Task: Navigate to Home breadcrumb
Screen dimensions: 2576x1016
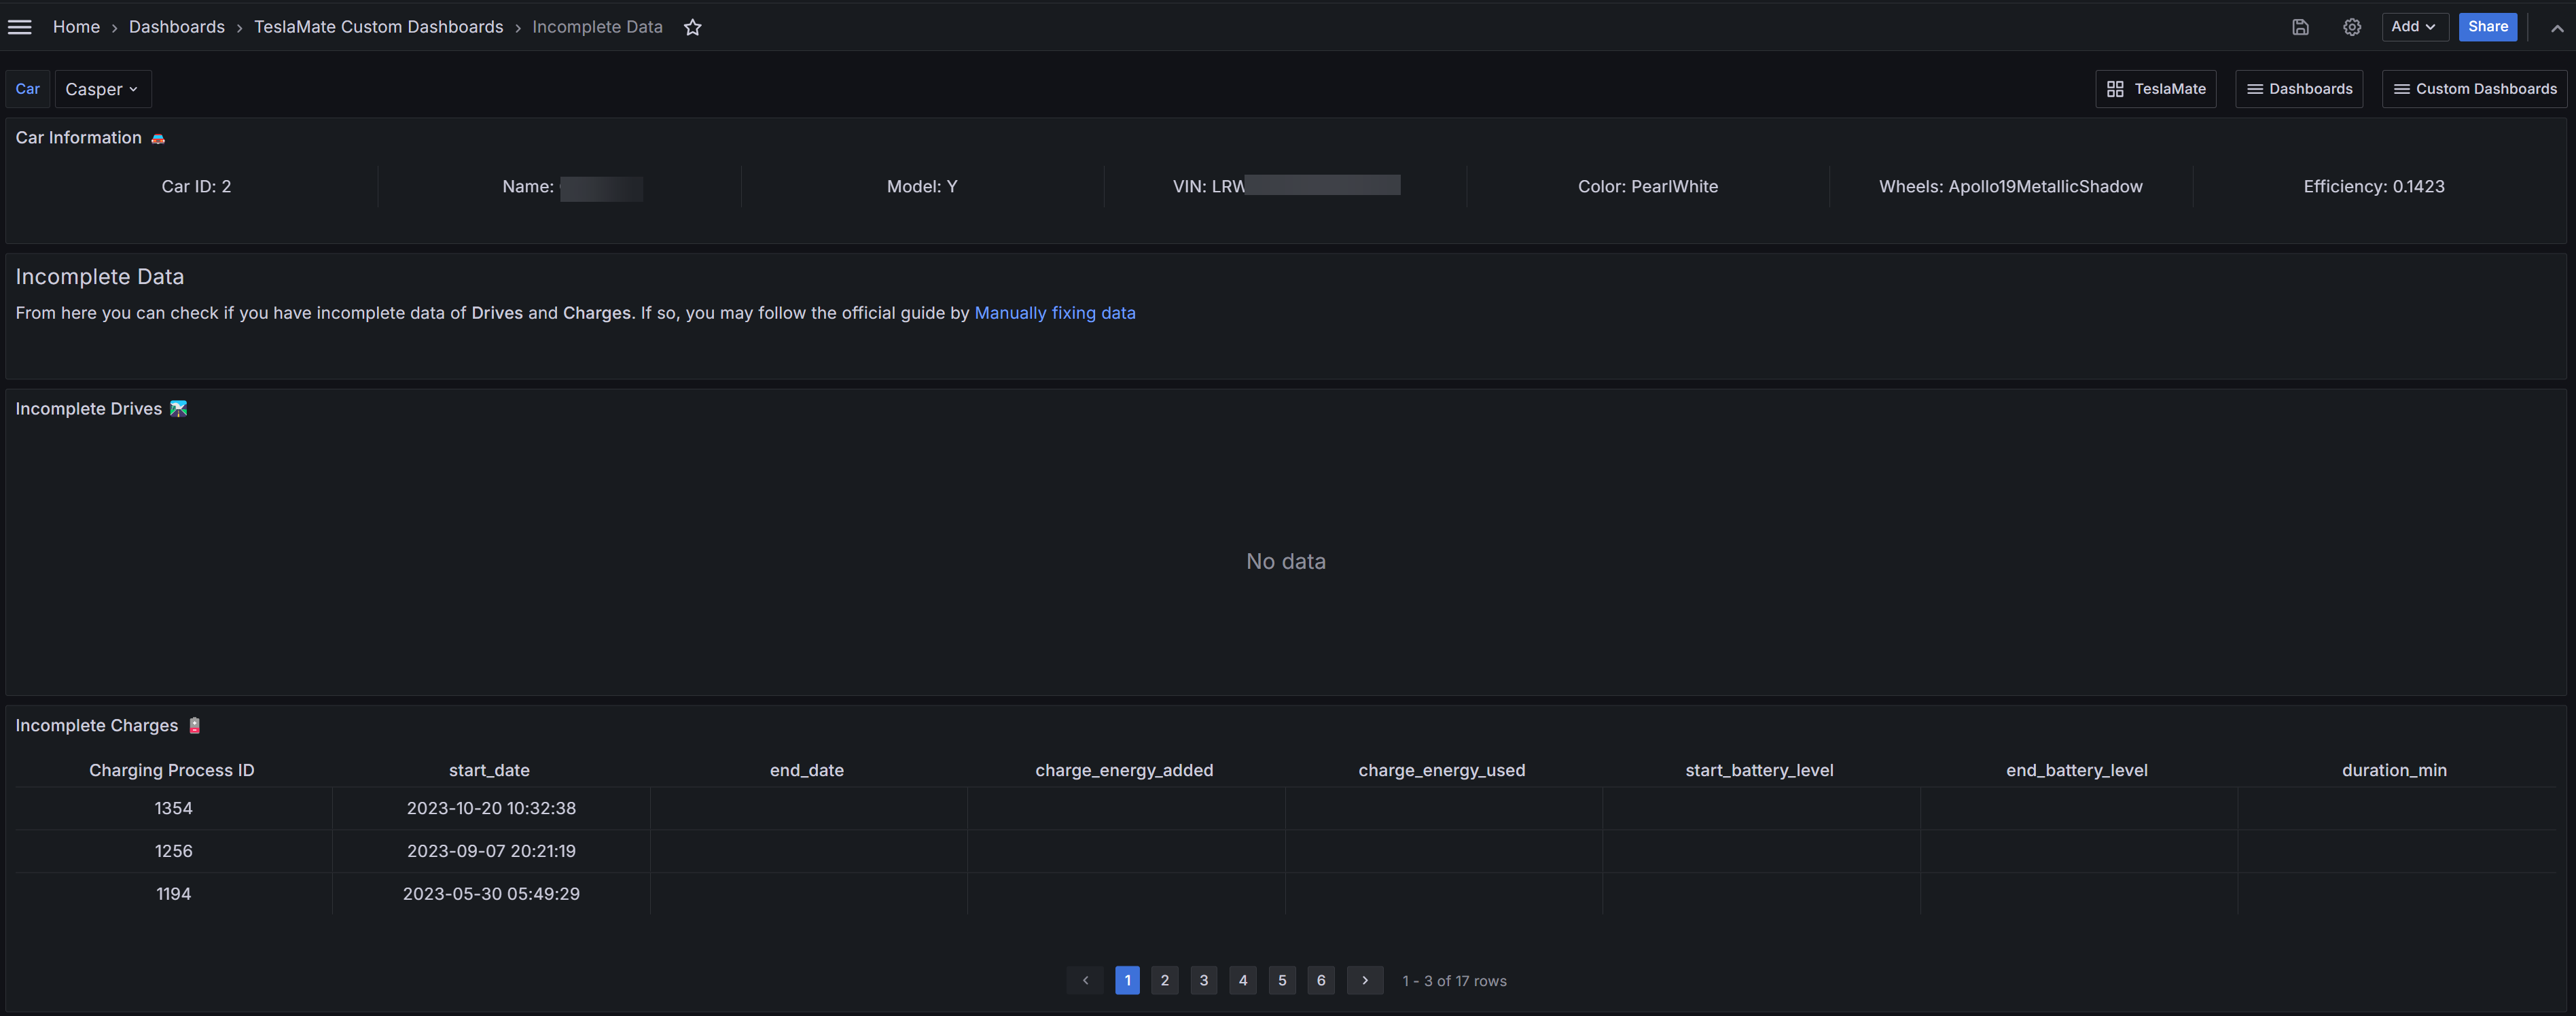Action: coord(76,27)
